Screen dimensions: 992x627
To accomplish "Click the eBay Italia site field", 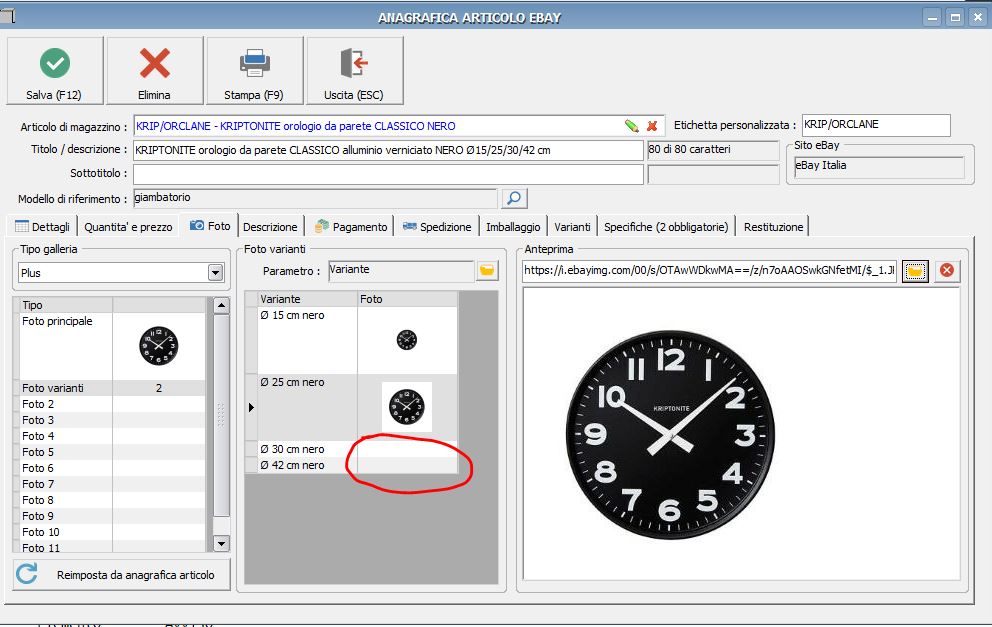I will (x=879, y=166).
